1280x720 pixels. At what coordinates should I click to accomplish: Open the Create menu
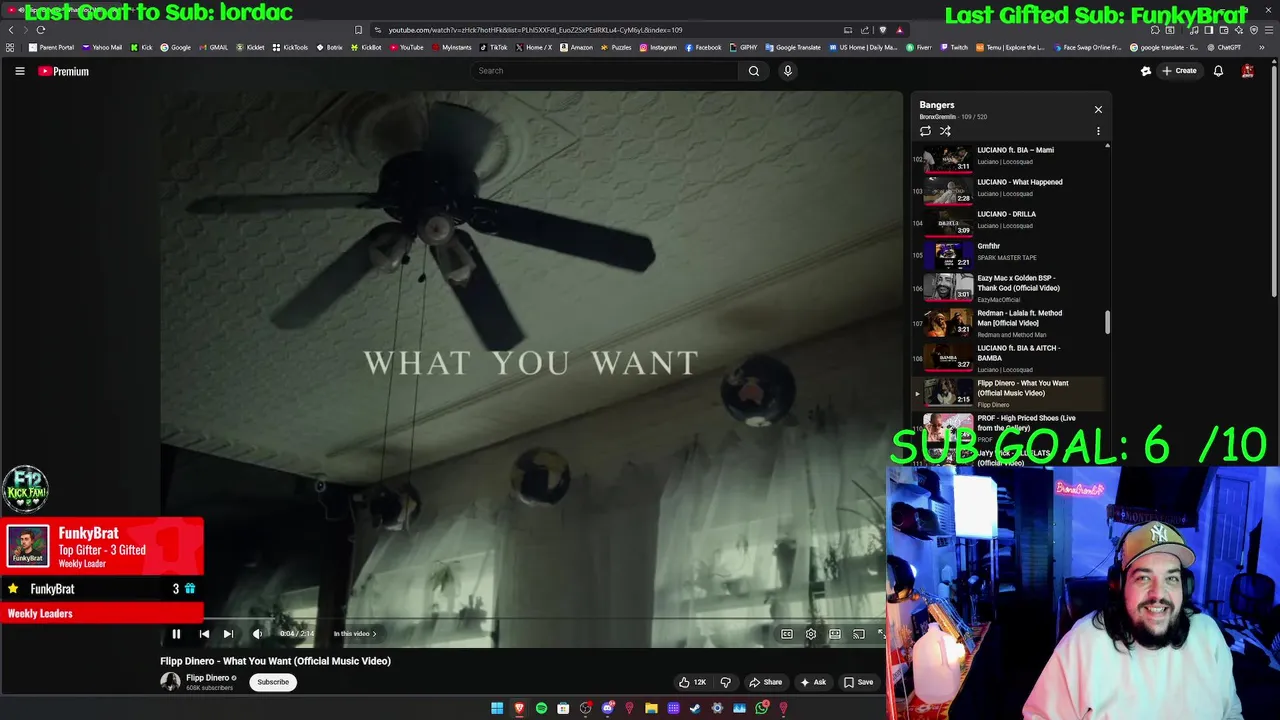[1179, 71]
